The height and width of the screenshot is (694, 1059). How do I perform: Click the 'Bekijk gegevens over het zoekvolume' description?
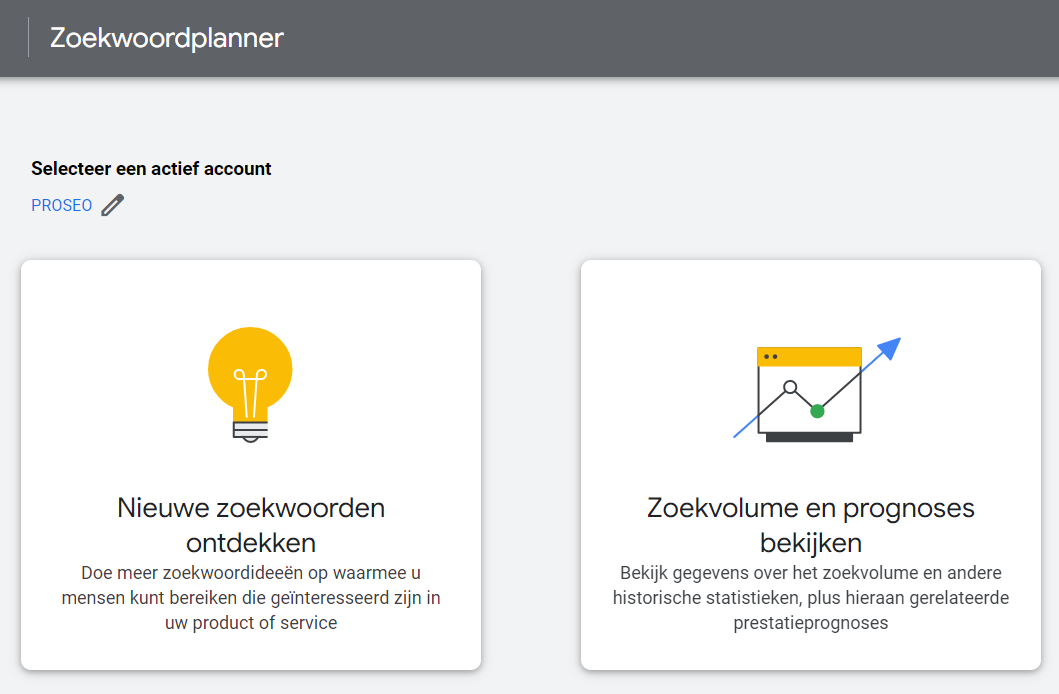pyautogui.click(x=810, y=597)
